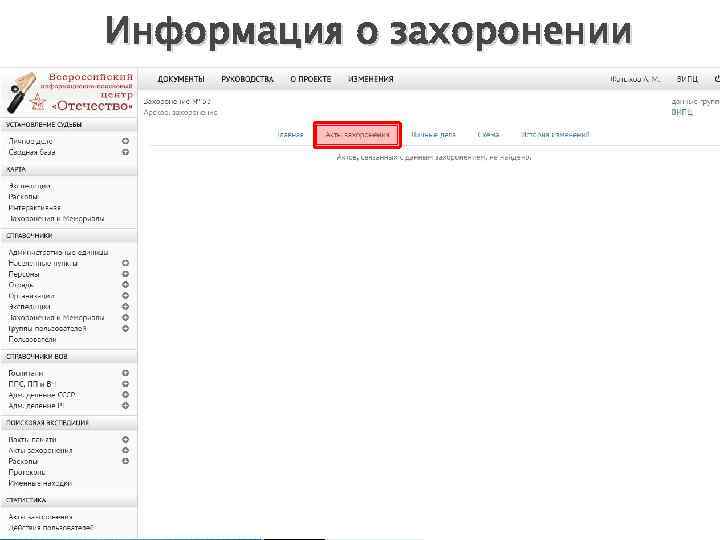Open Пользователи link
Image resolution: width=720 pixels, height=540 pixels.
pos(33,339)
